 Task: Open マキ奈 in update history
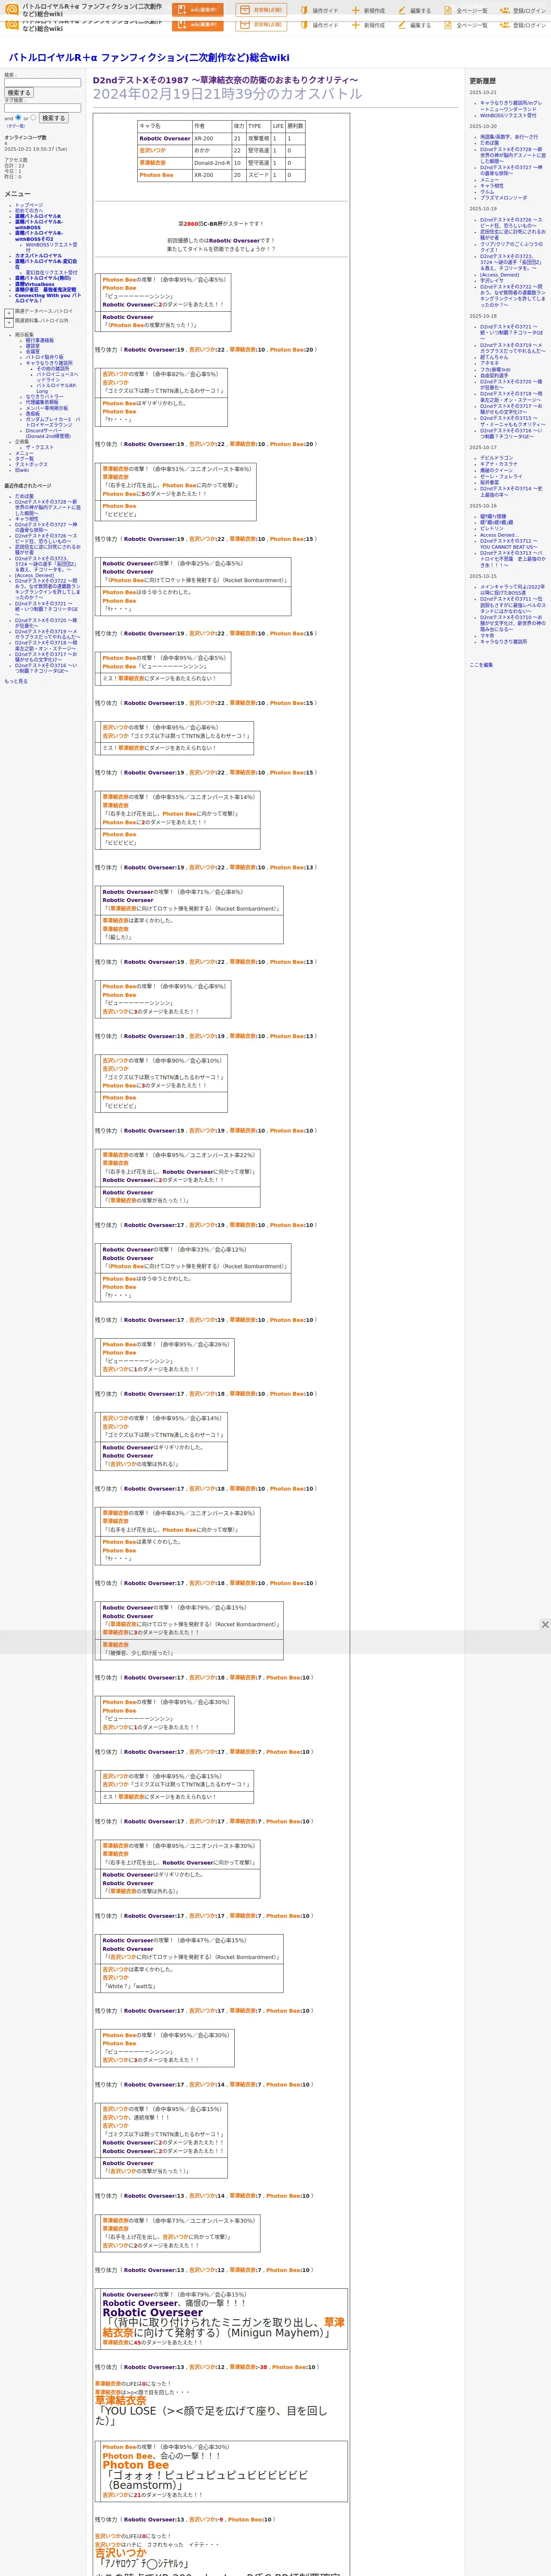(487, 635)
